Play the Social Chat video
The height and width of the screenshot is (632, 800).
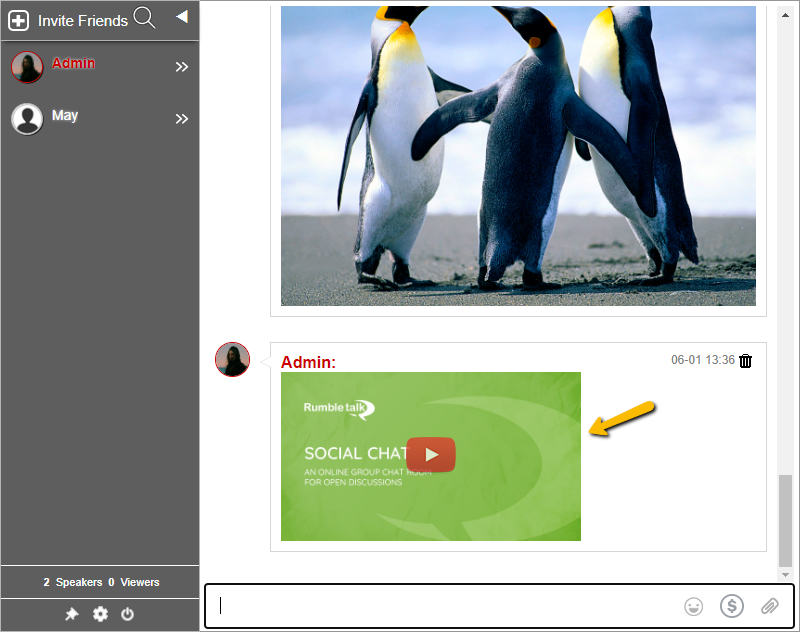click(x=431, y=455)
